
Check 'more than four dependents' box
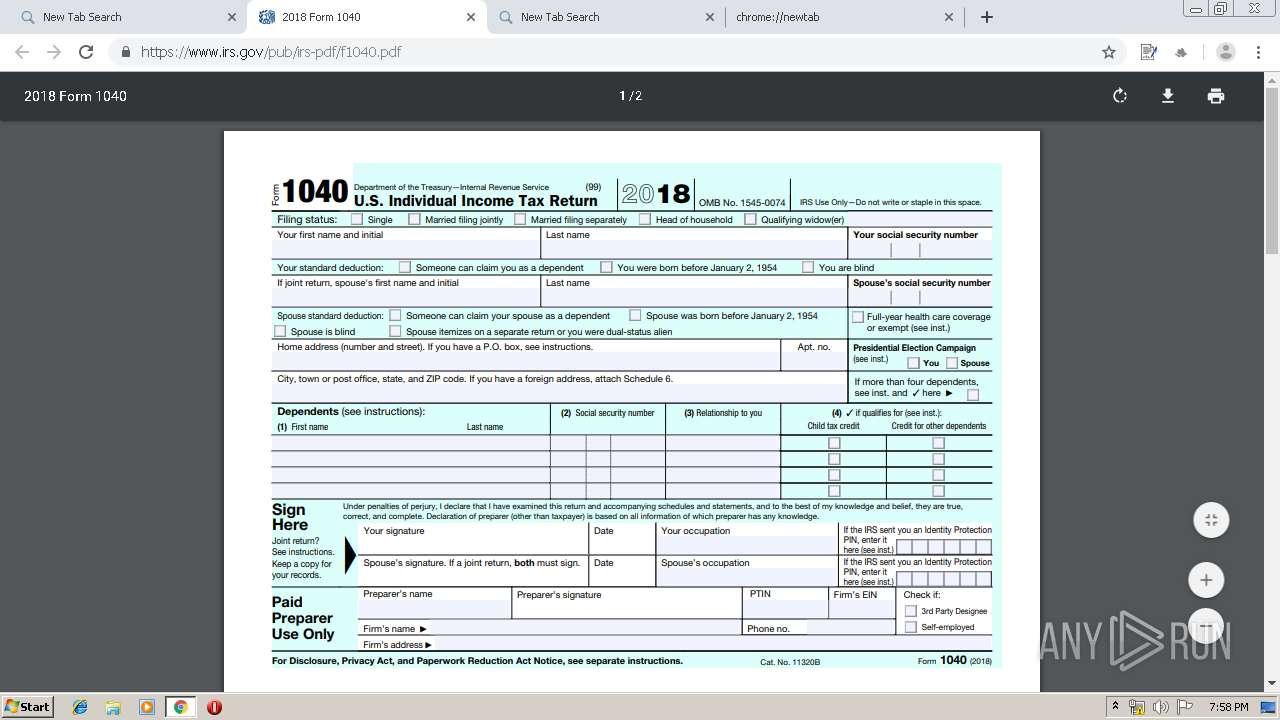[973, 394]
